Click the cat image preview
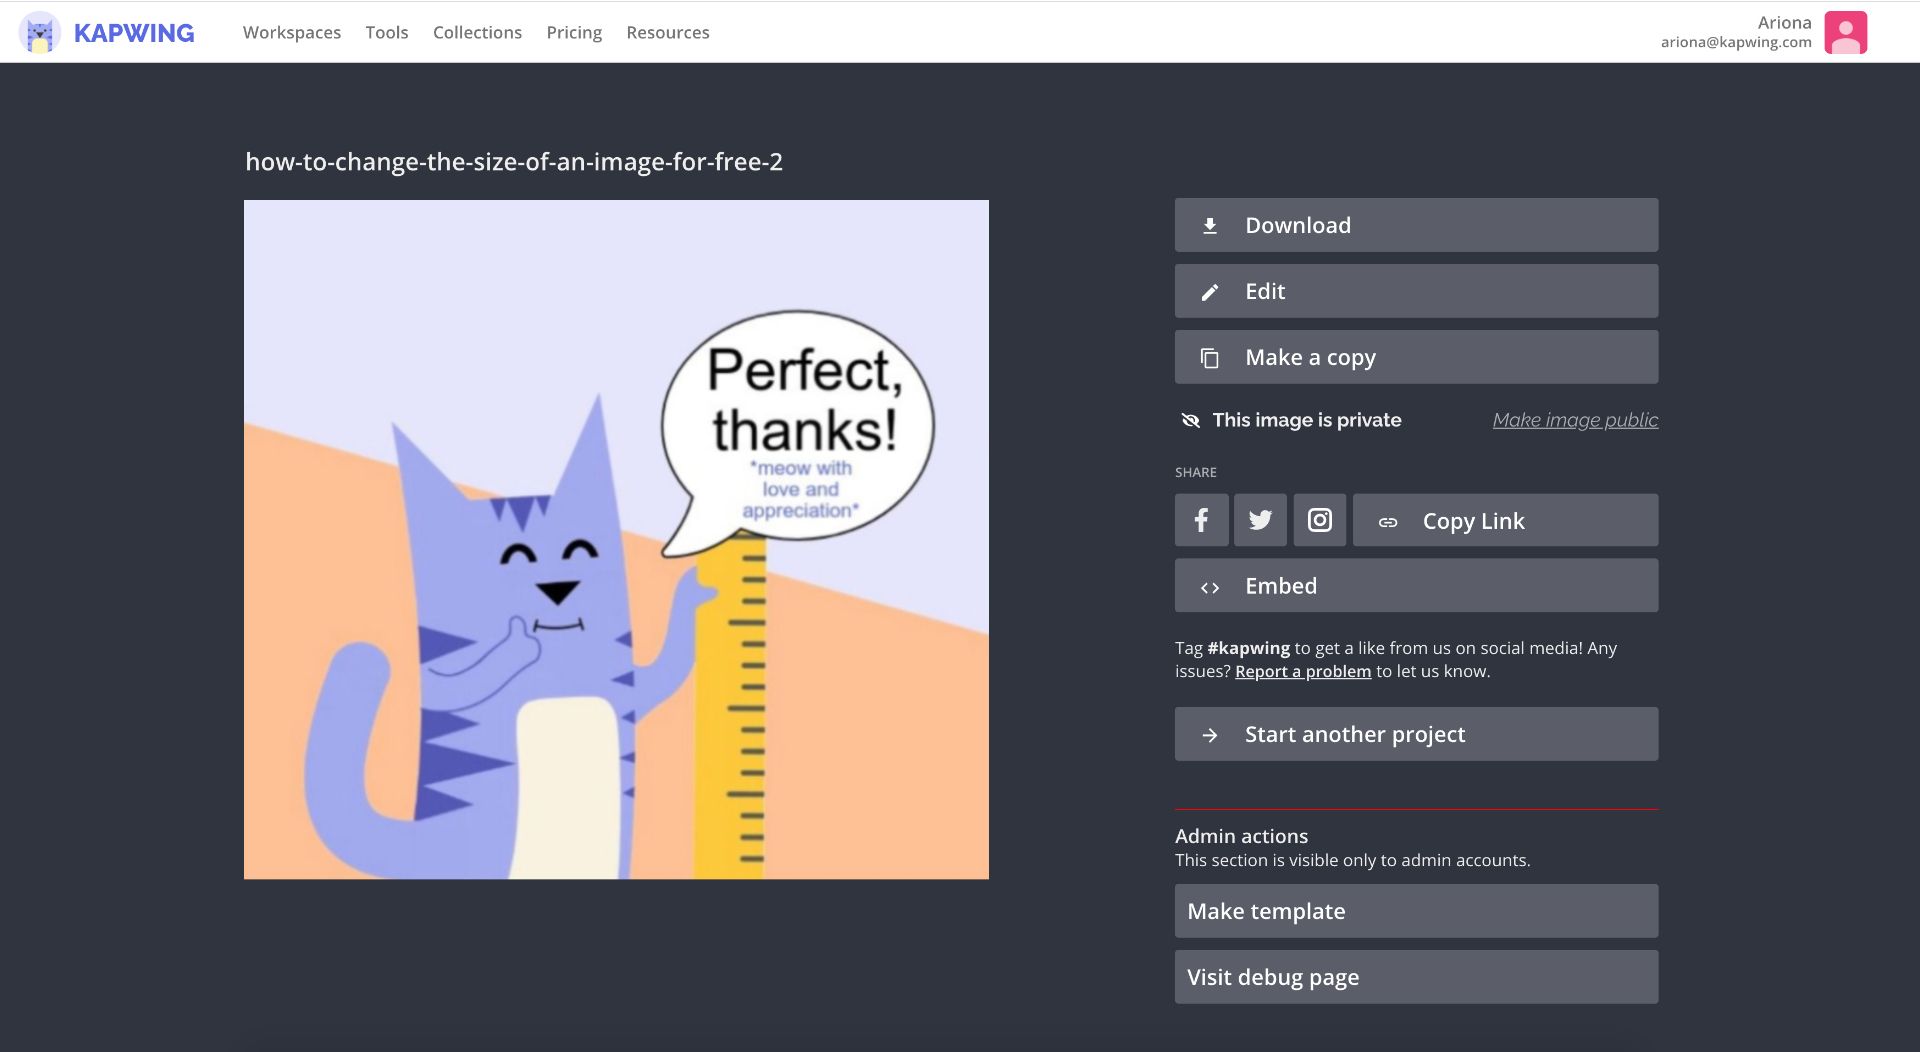The image size is (1920, 1052). pos(616,540)
